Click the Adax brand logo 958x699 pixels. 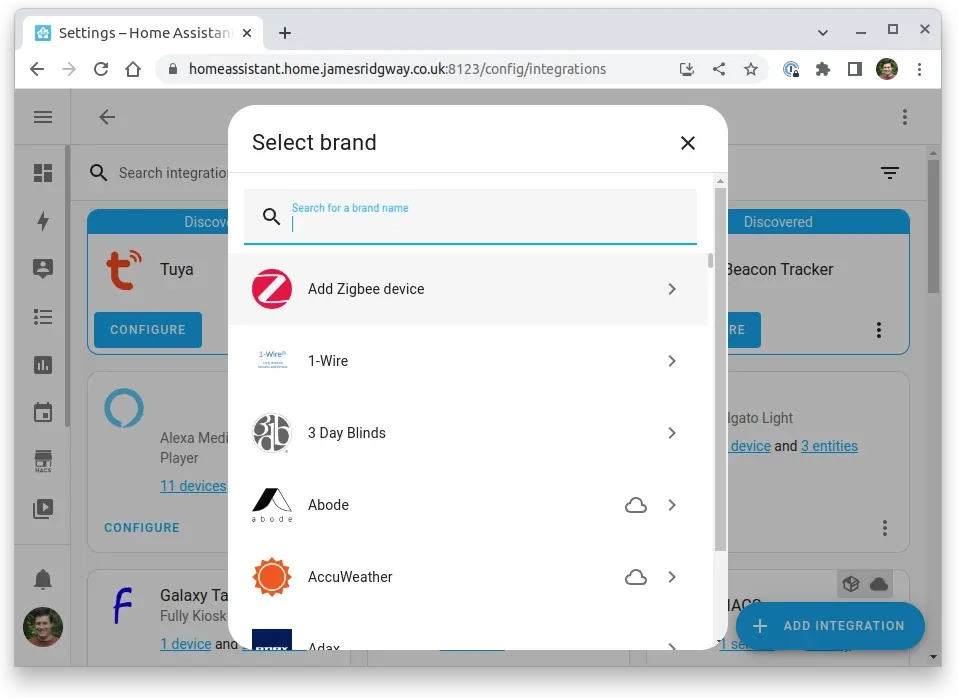pos(272,639)
